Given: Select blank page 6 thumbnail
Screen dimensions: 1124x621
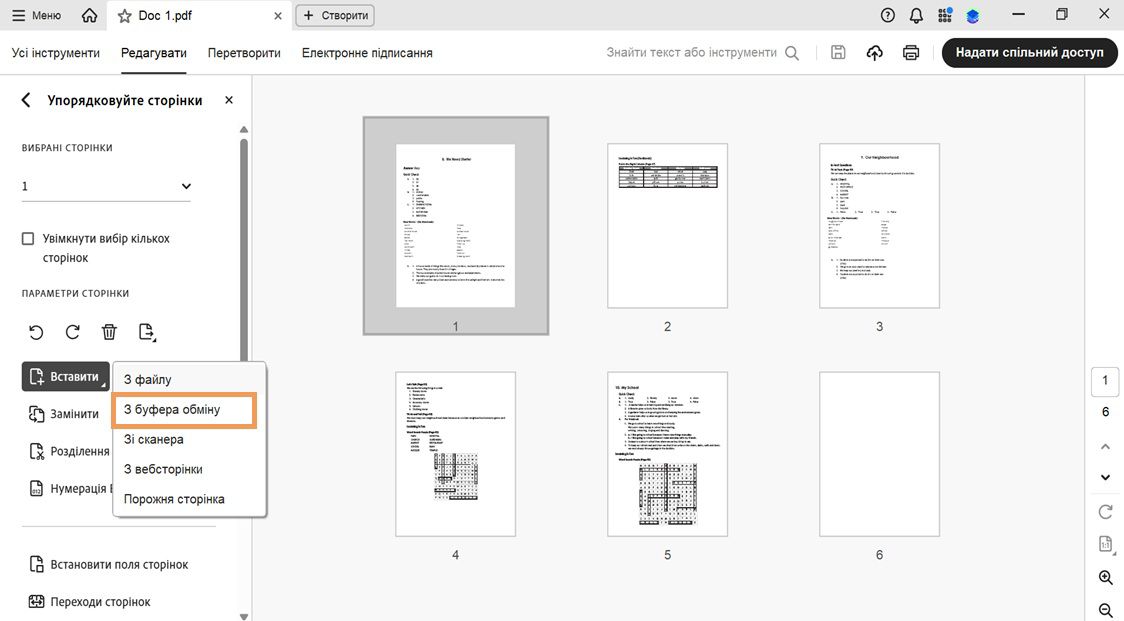Looking at the screenshot, I should tap(880, 454).
